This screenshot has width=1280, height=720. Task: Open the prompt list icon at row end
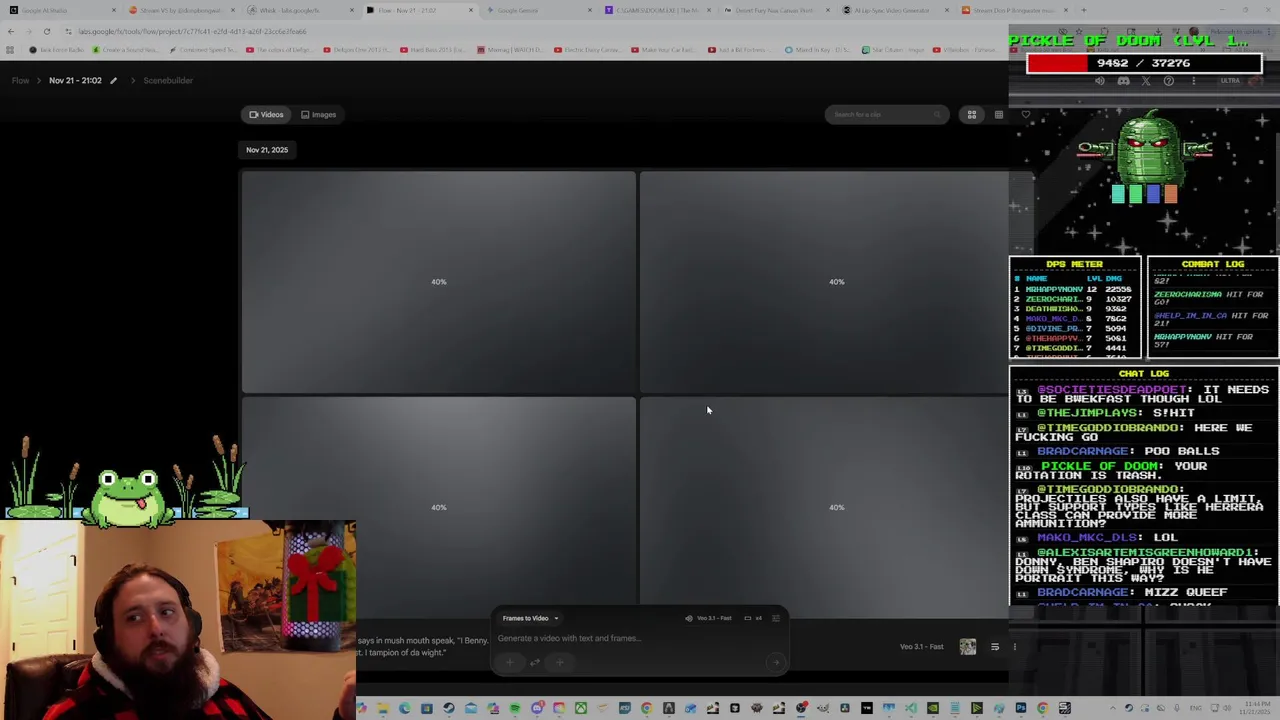coord(995,647)
